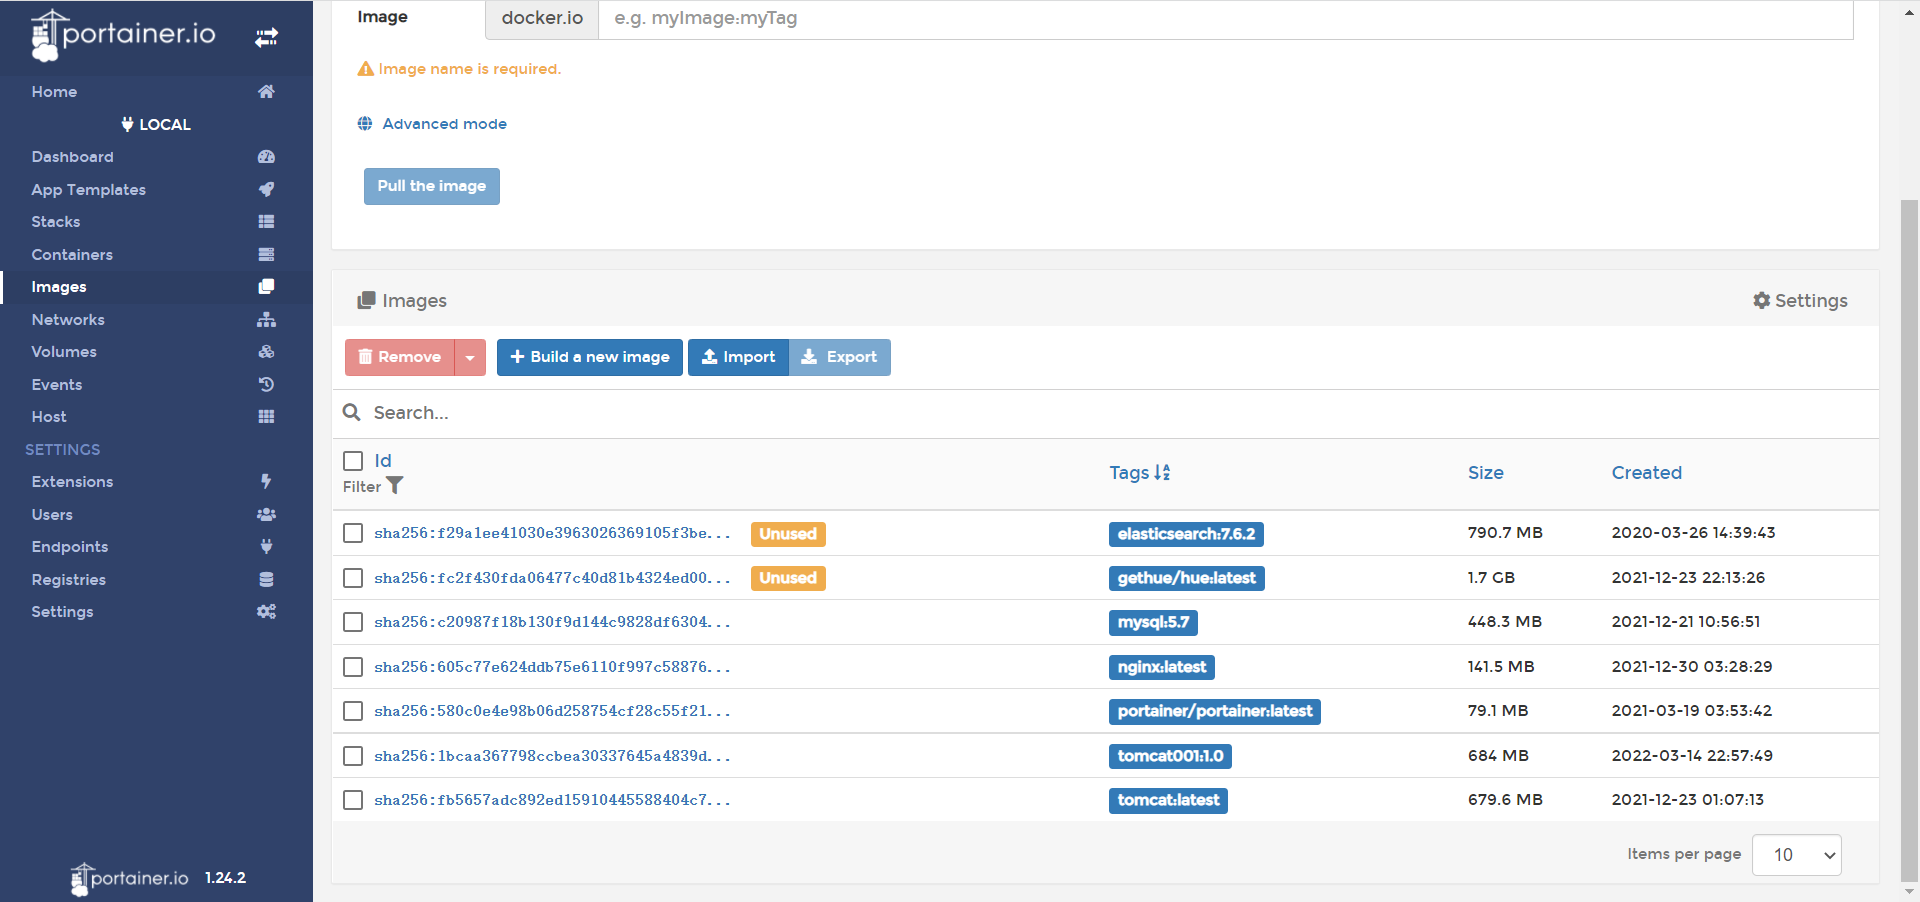The width and height of the screenshot is (1920, 902).
Task: Click the Stacks list icon
Action: pyautogui.click(x=266, y=222)
